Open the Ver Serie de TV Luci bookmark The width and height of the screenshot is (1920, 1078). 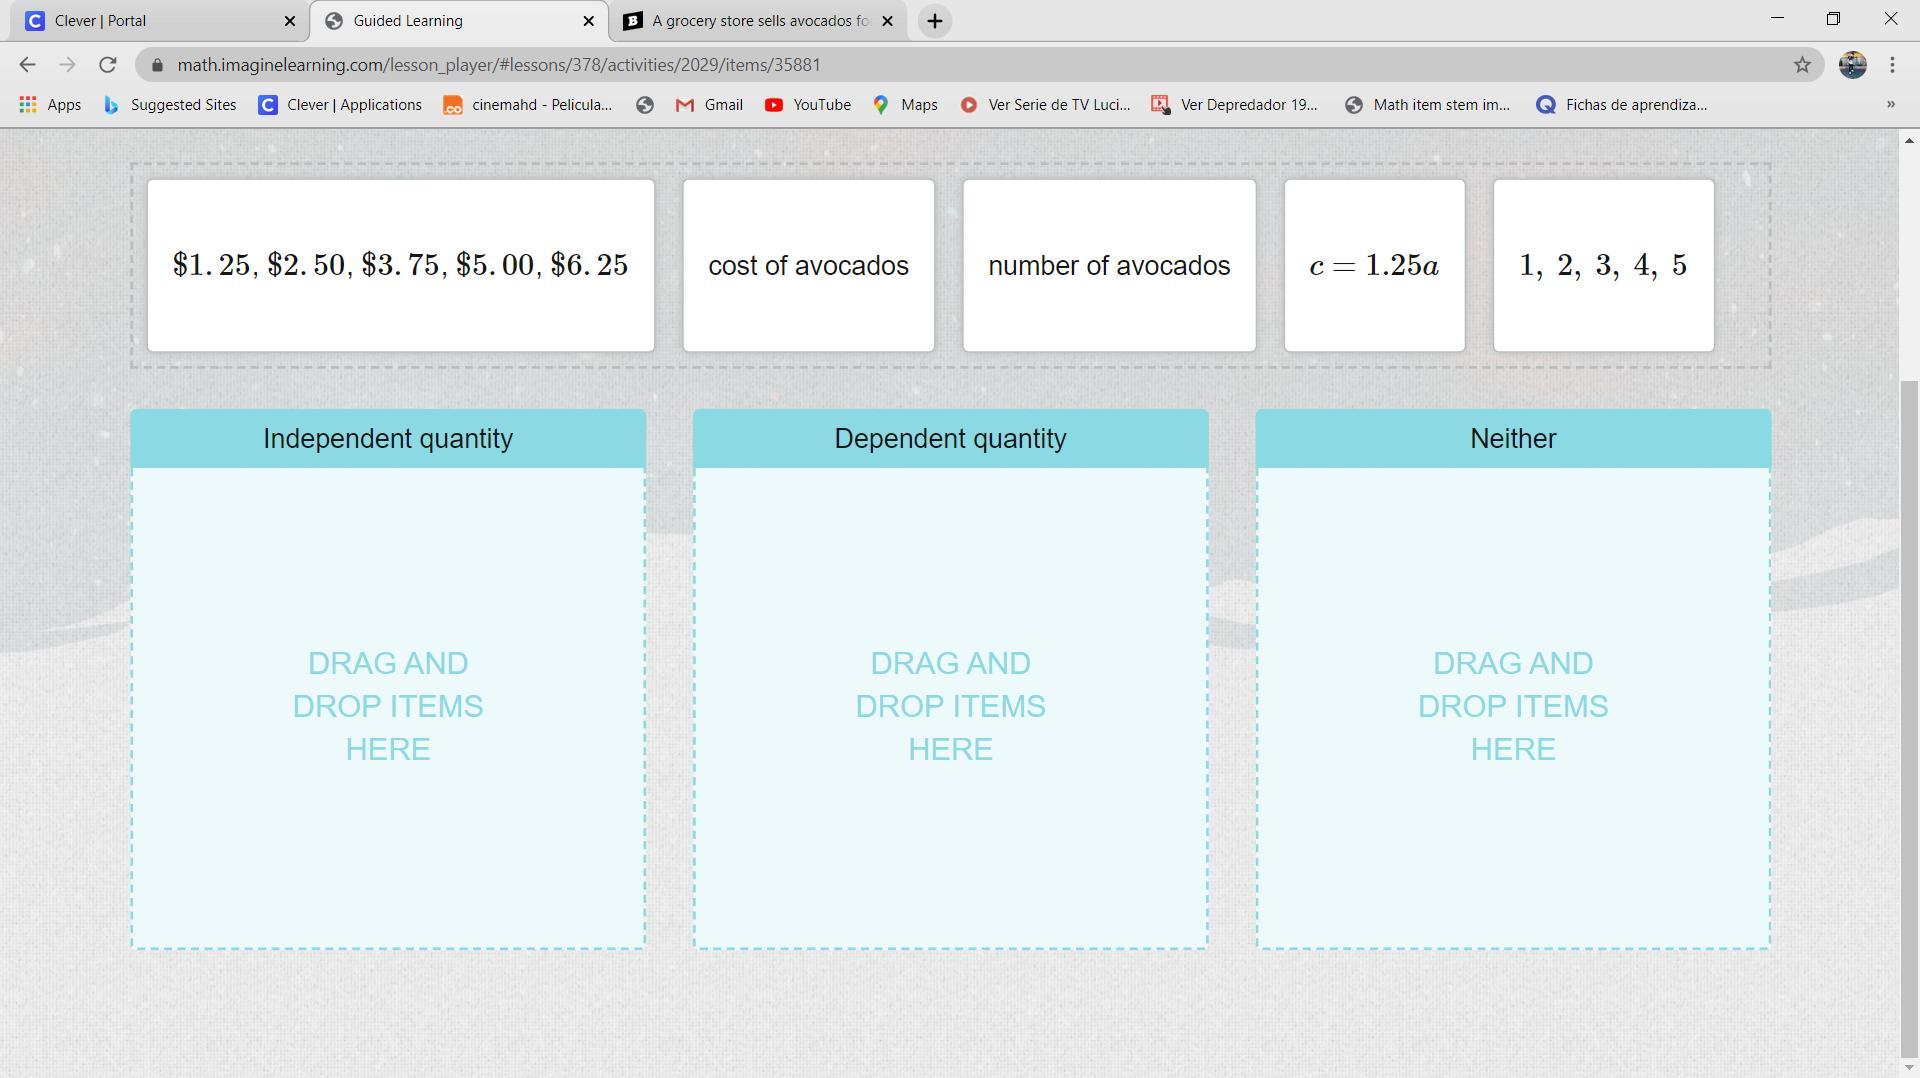1045,105
